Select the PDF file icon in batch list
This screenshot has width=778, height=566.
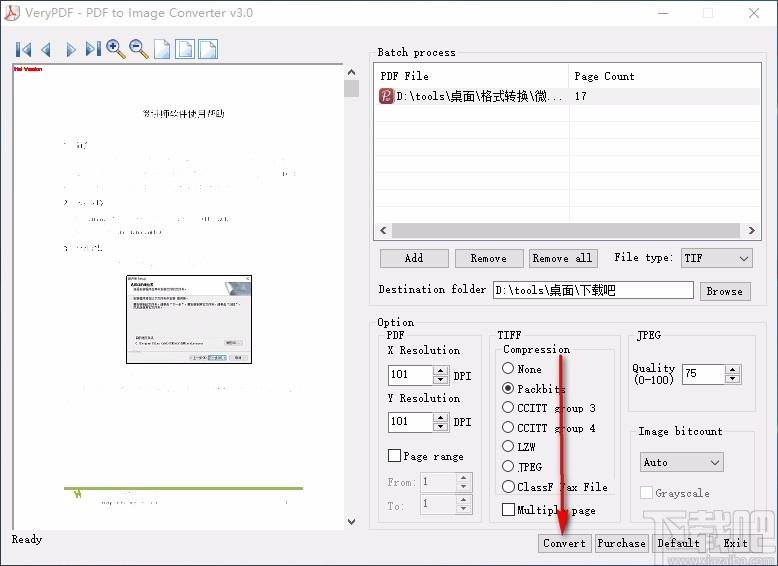(386, 96)
